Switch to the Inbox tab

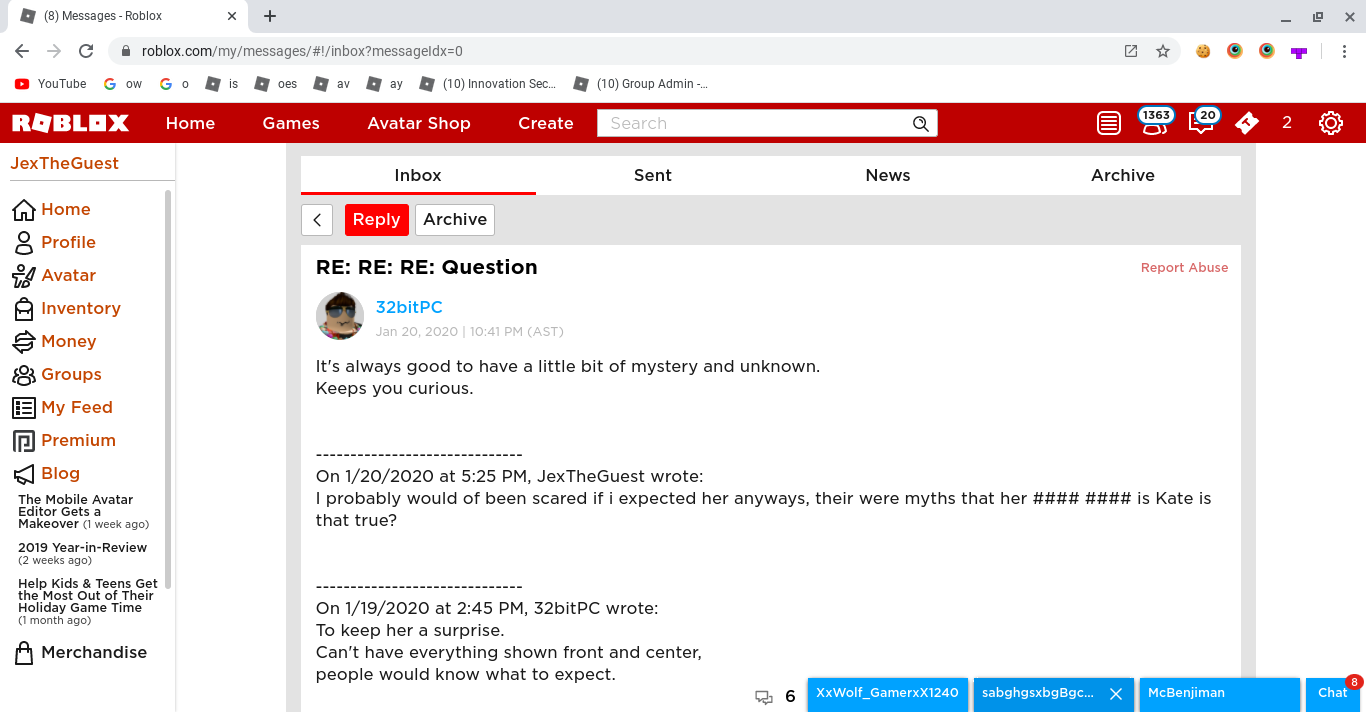(418, 175)
